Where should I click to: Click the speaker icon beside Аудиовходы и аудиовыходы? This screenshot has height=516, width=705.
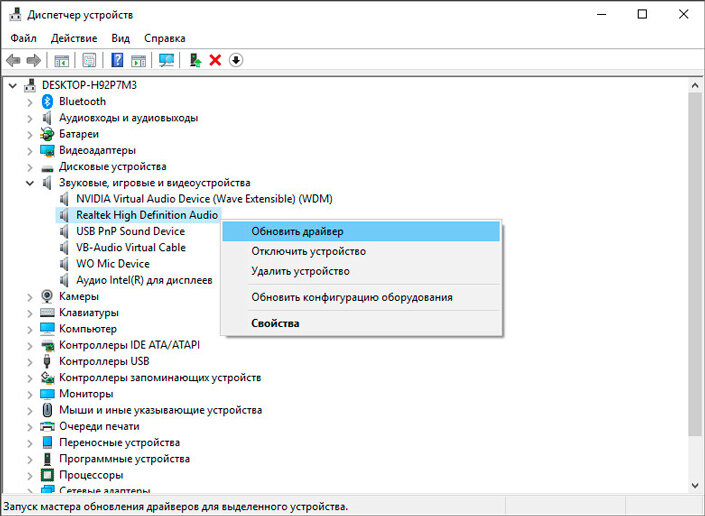(47, 118)
